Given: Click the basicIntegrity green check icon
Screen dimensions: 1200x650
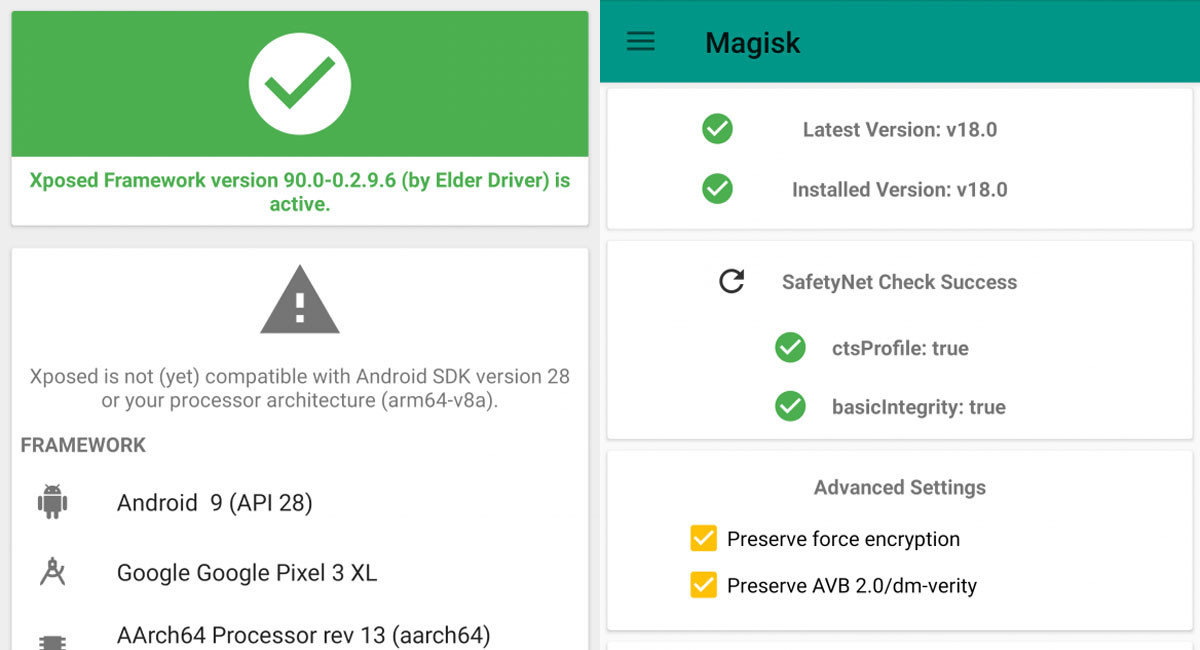Looking at the screenshot, I should click(790, 406).
